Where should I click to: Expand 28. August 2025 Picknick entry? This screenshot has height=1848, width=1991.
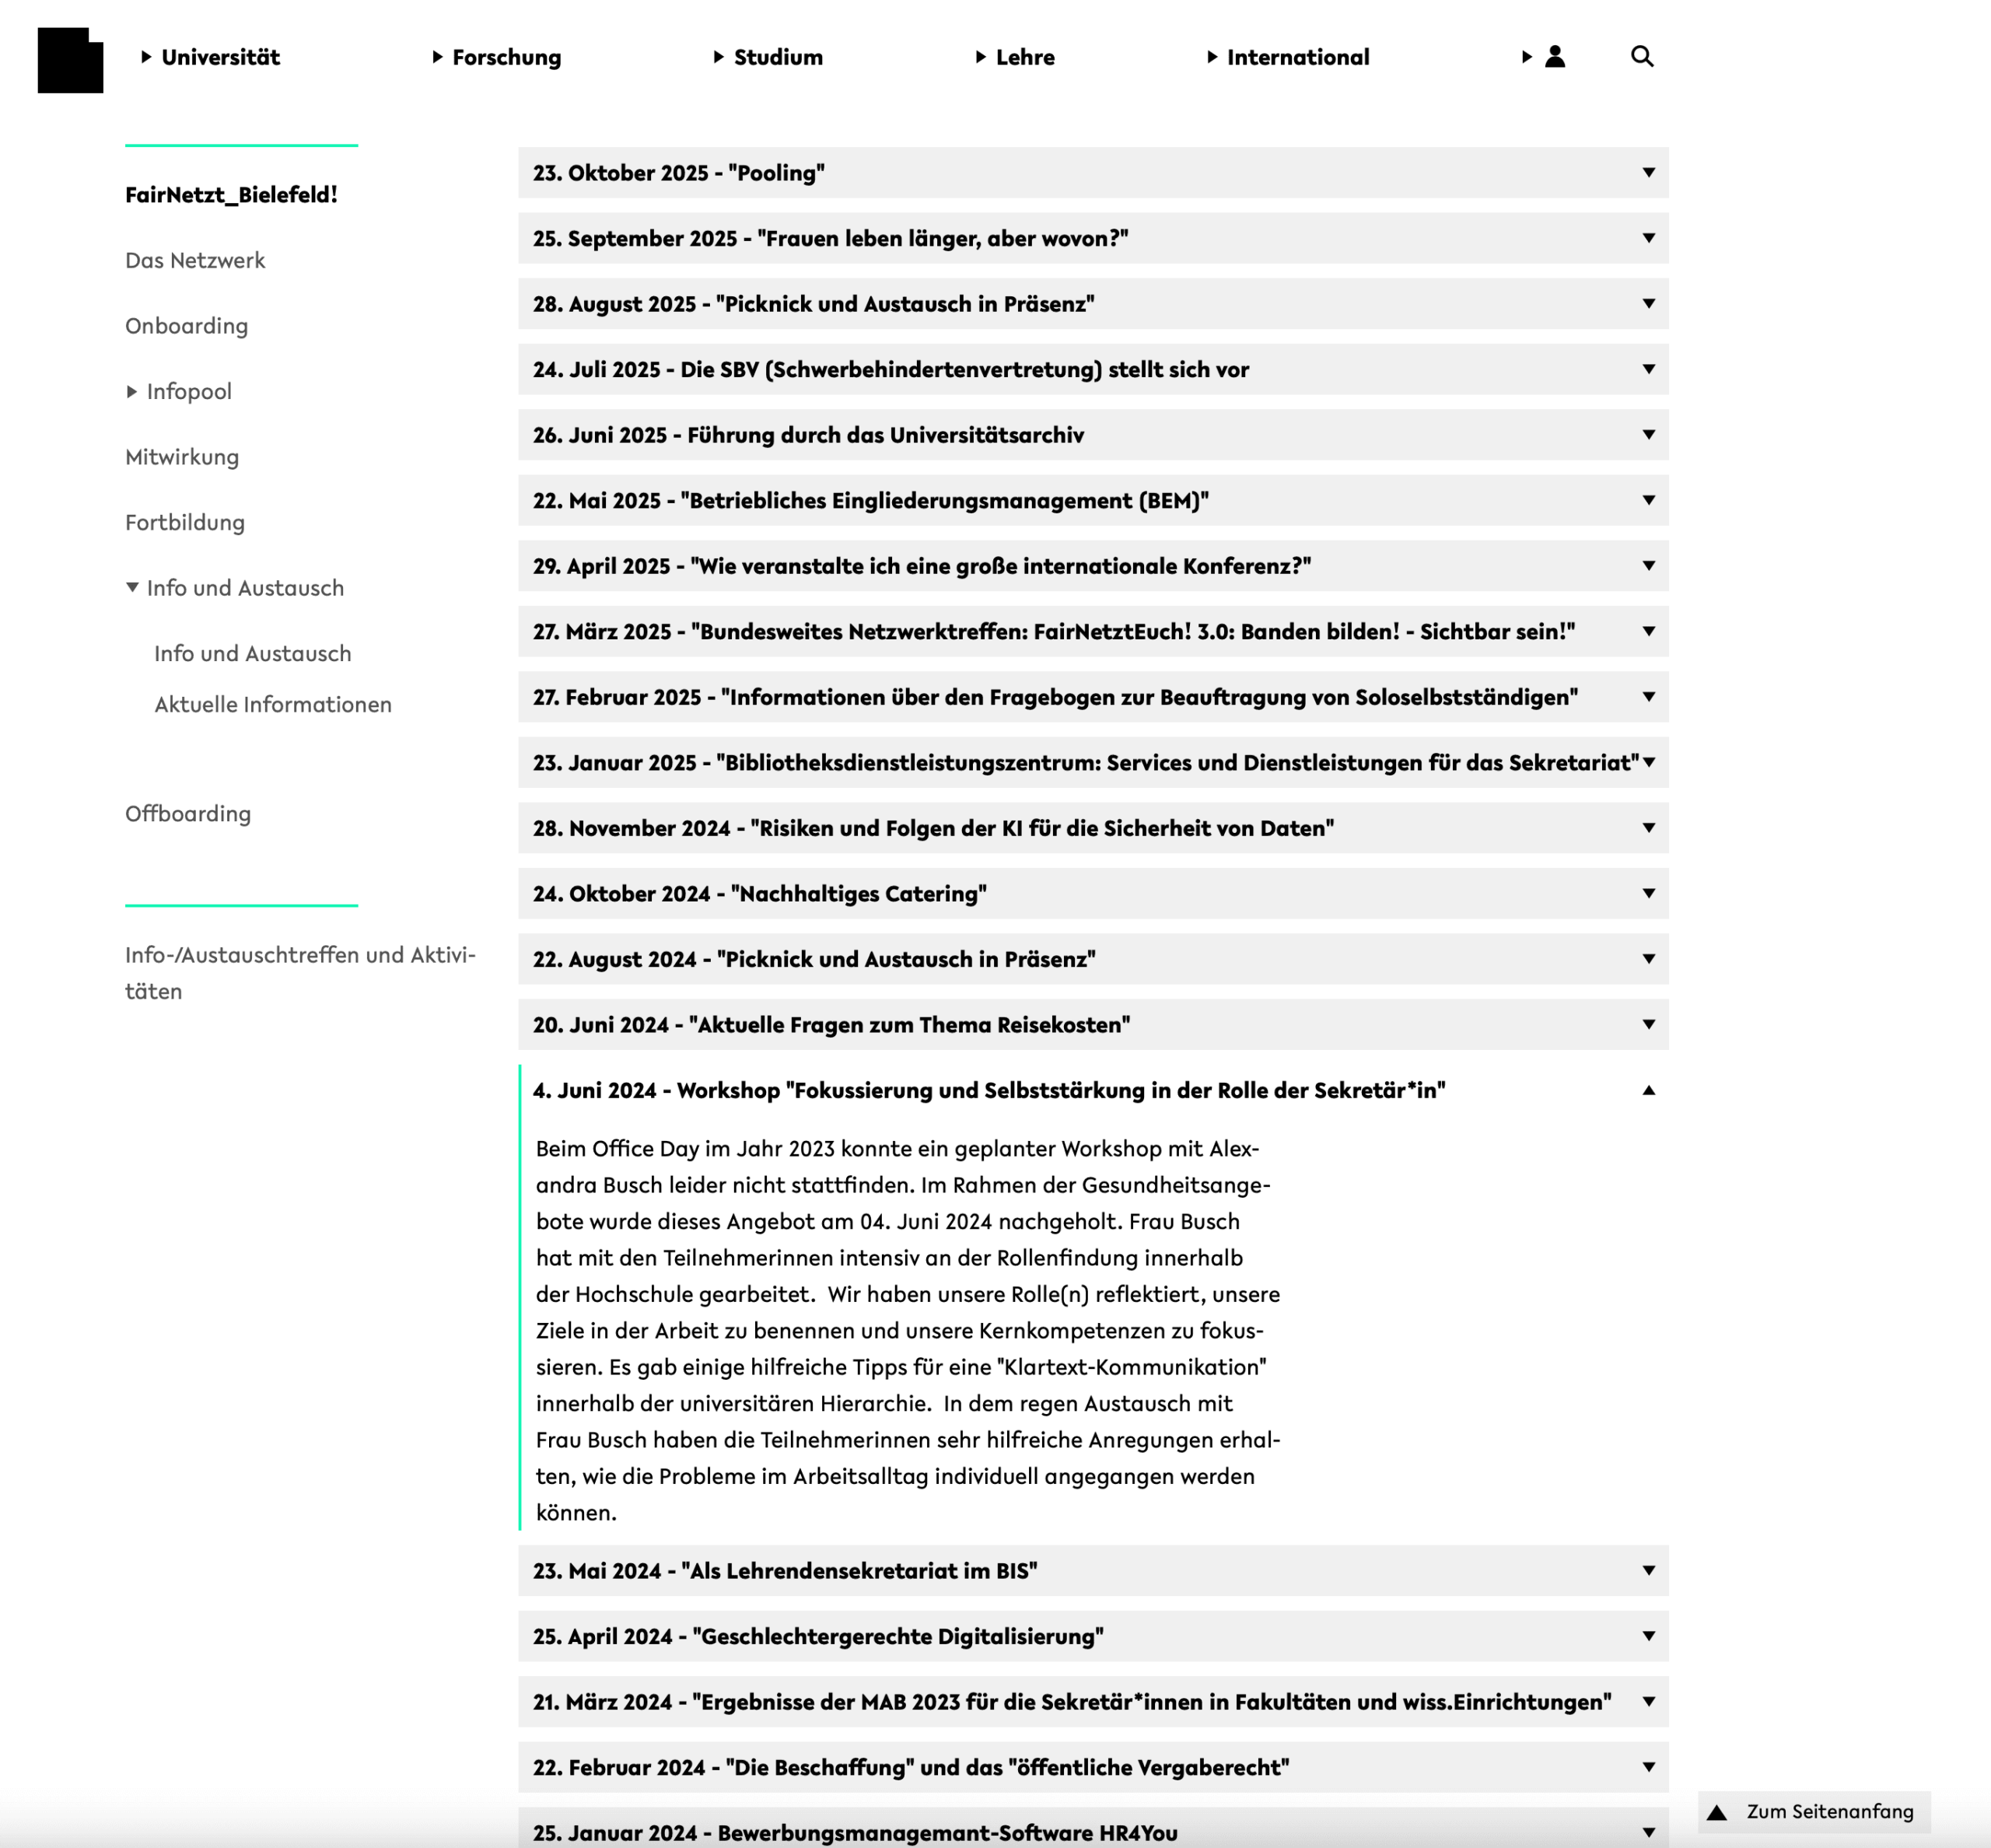[x=812, y=304]
